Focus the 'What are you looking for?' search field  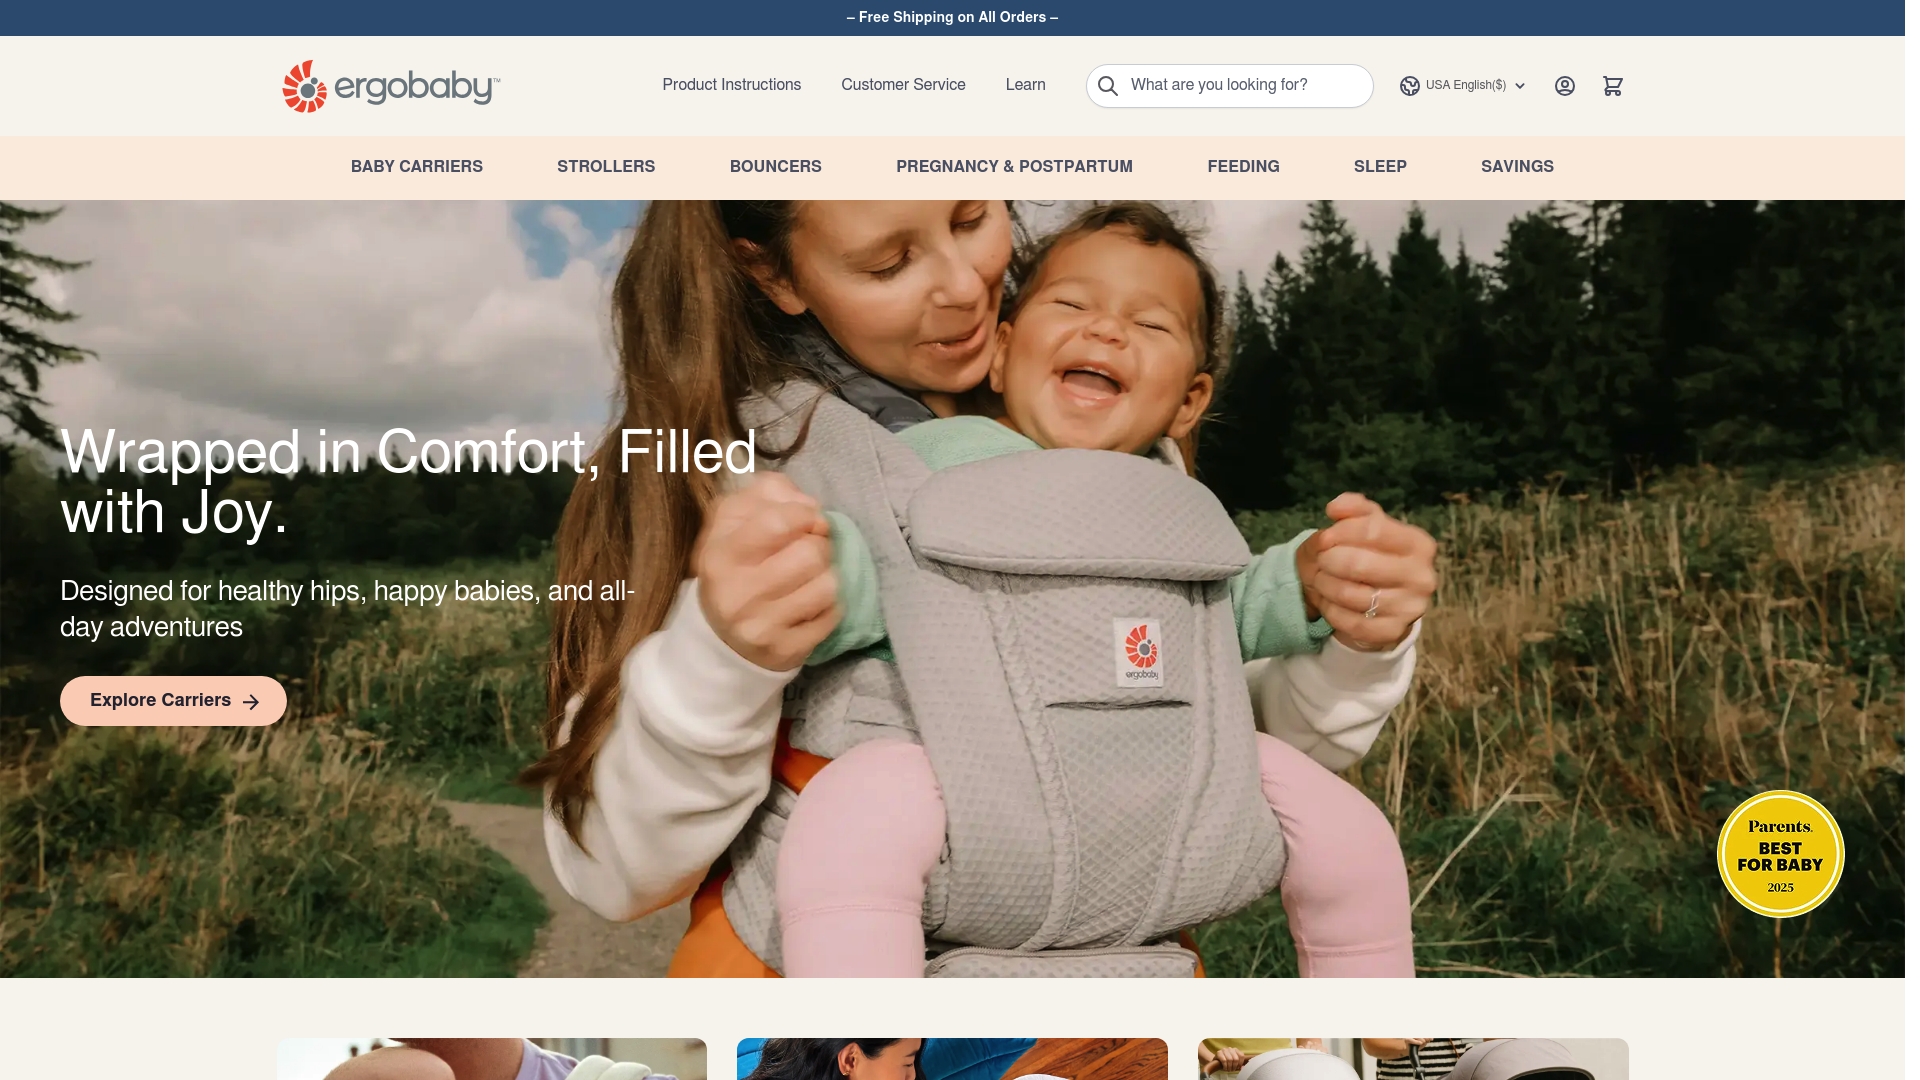pos(1230,86)
